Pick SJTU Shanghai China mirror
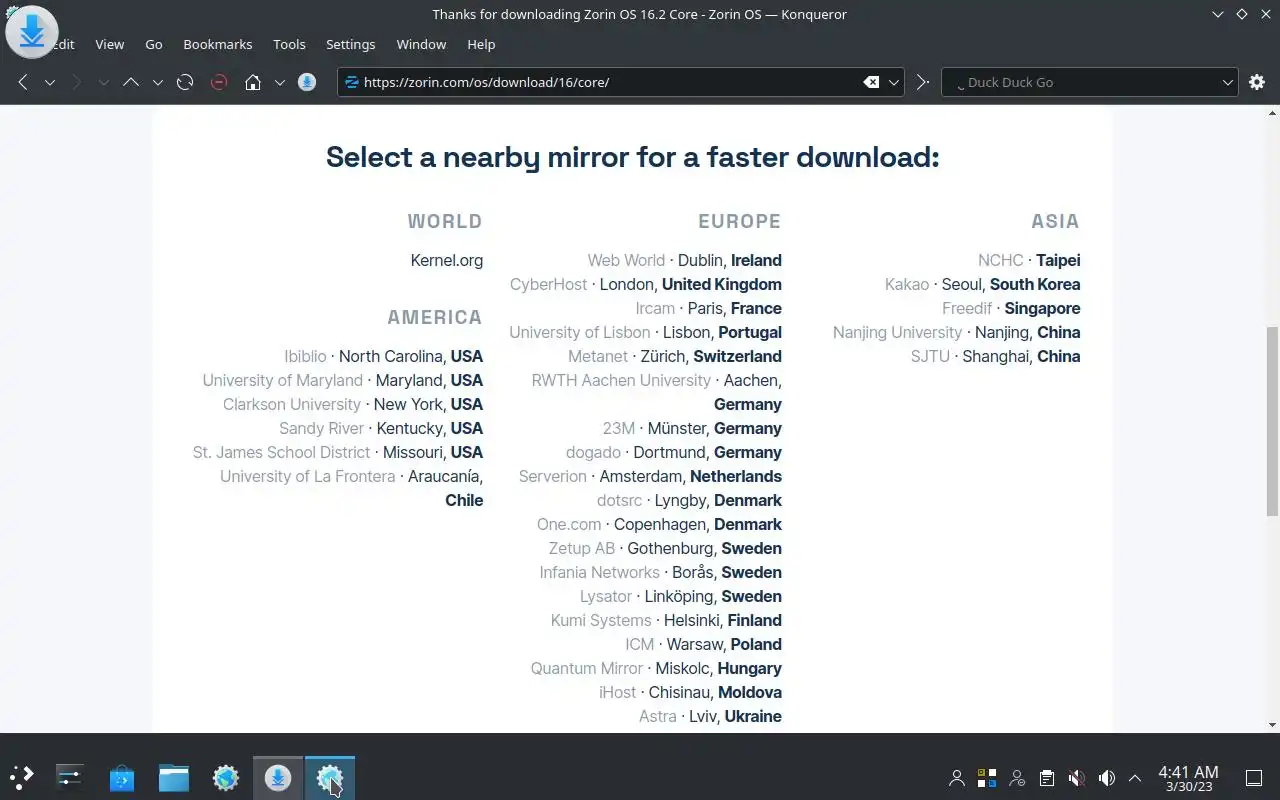This screenshot has height=800, width=1280. [x=995, y=356]
